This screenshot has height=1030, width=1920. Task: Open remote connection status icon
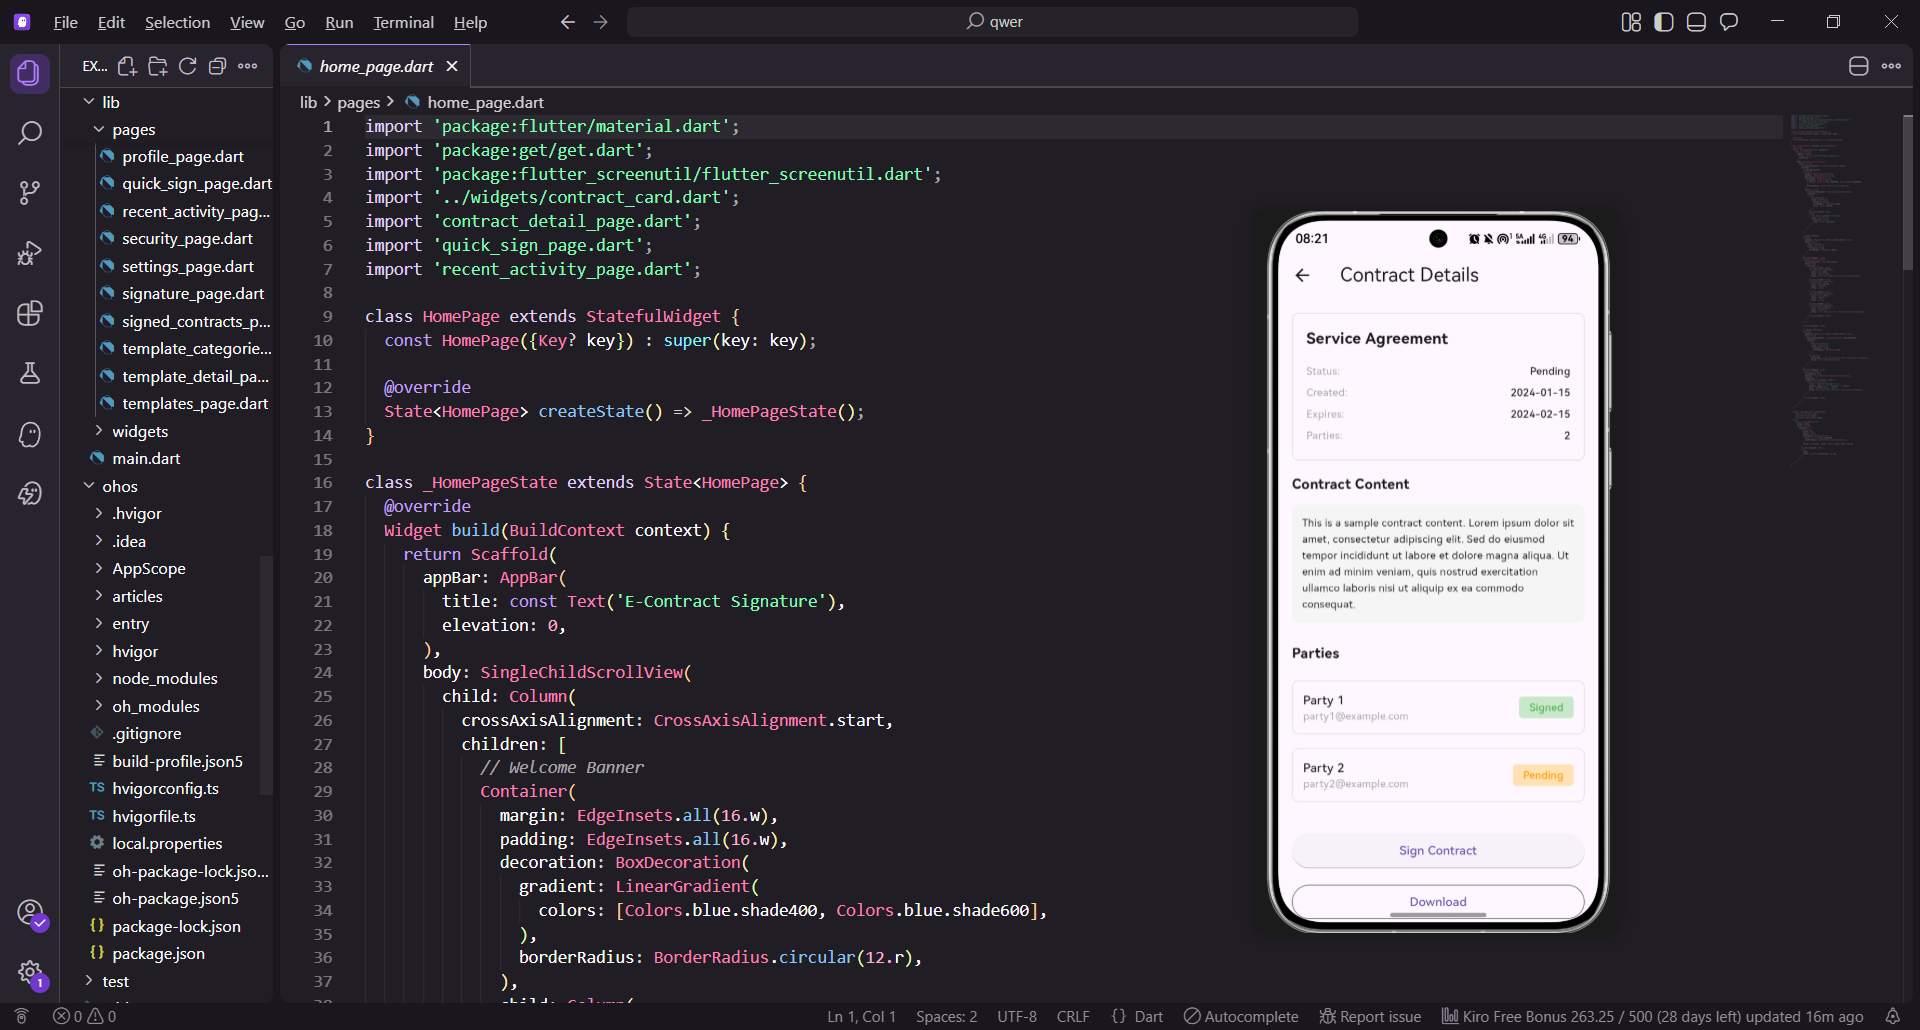tap(21, 1016)
